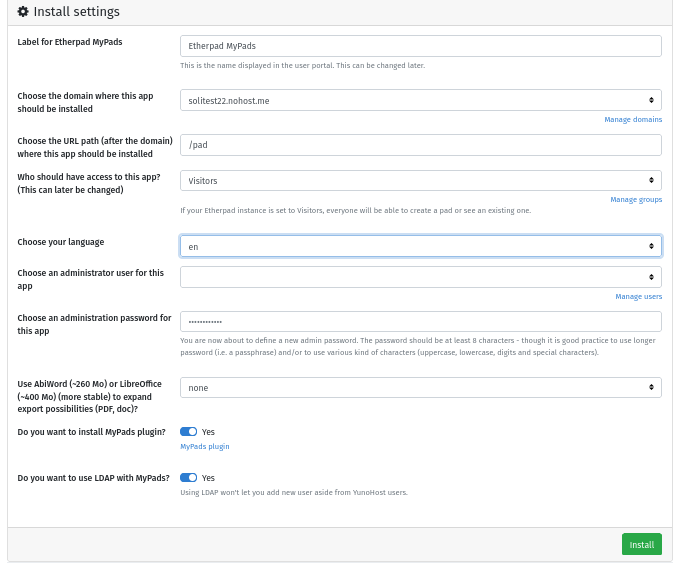Viewport: 680px width, 570px height.
Task: Open the AbiWord/LibreOffice dropdown set to none
Action: click(421, 387)
